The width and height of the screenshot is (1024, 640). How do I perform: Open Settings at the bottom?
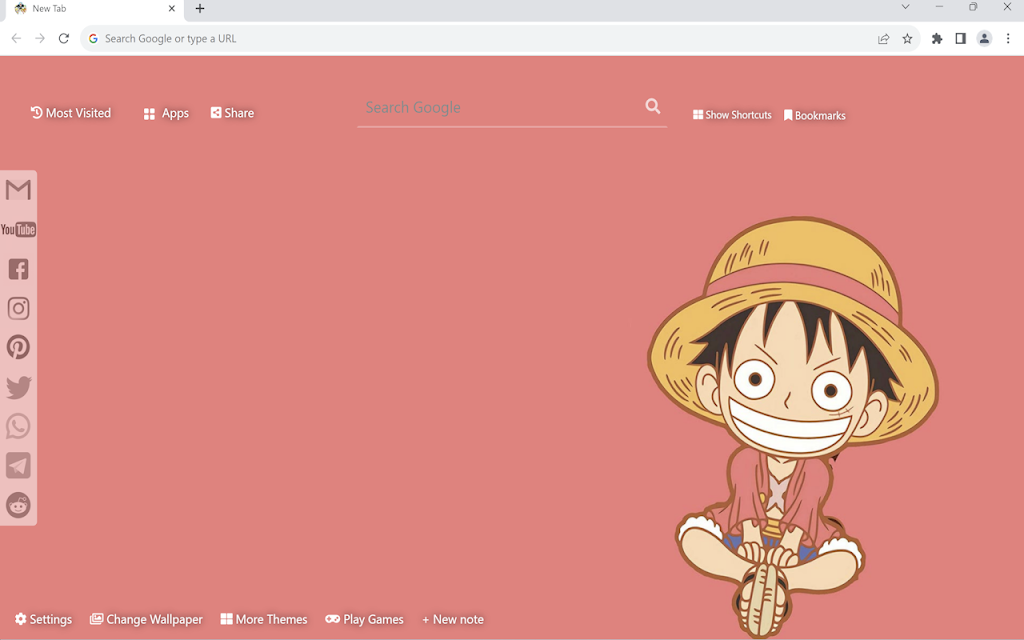43,619
